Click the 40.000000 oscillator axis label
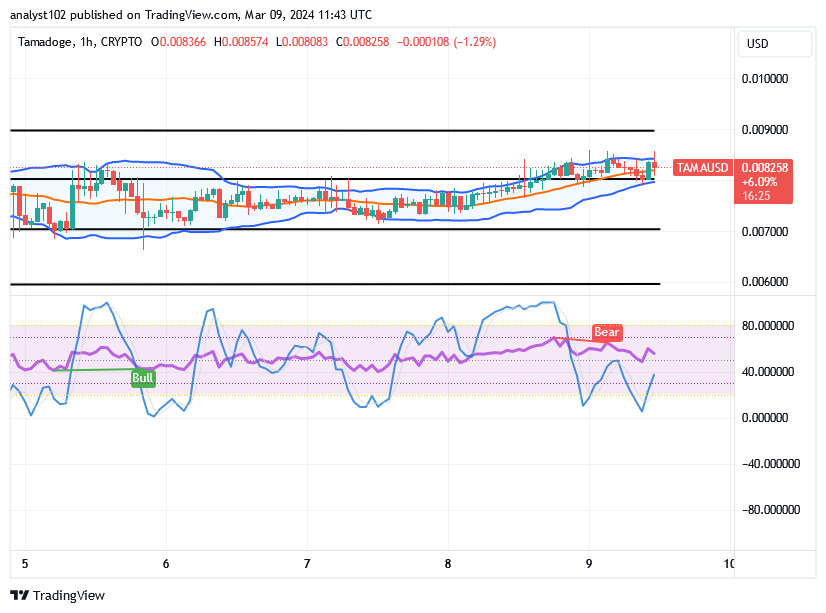 pyautogui.click(x=768, y=372)
